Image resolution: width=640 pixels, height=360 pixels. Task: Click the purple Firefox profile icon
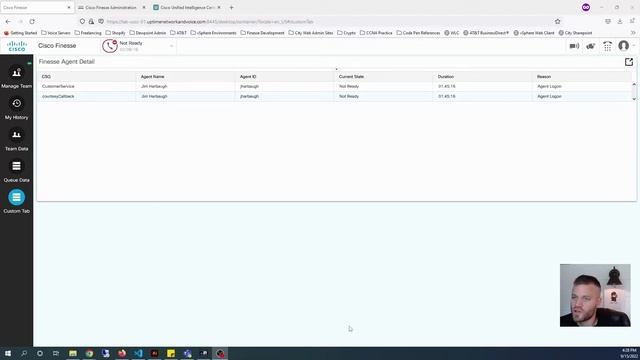586,7
